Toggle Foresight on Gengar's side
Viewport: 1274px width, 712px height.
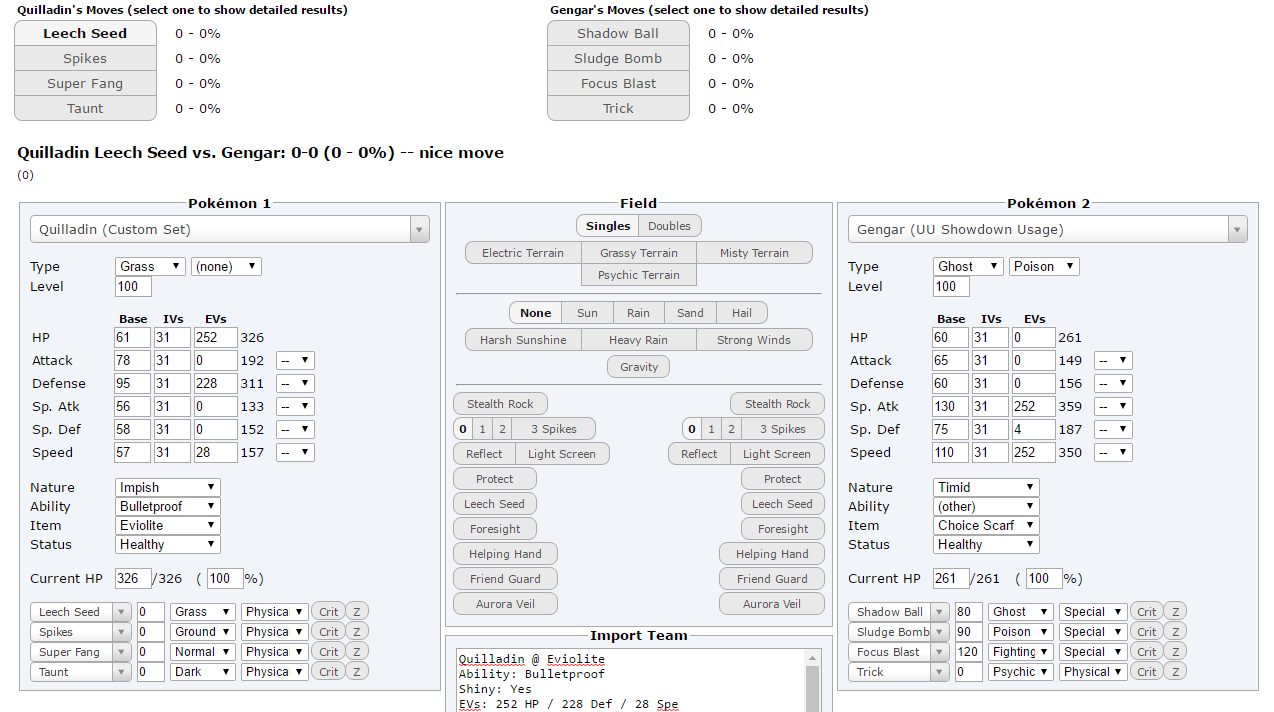pos(783,529)
